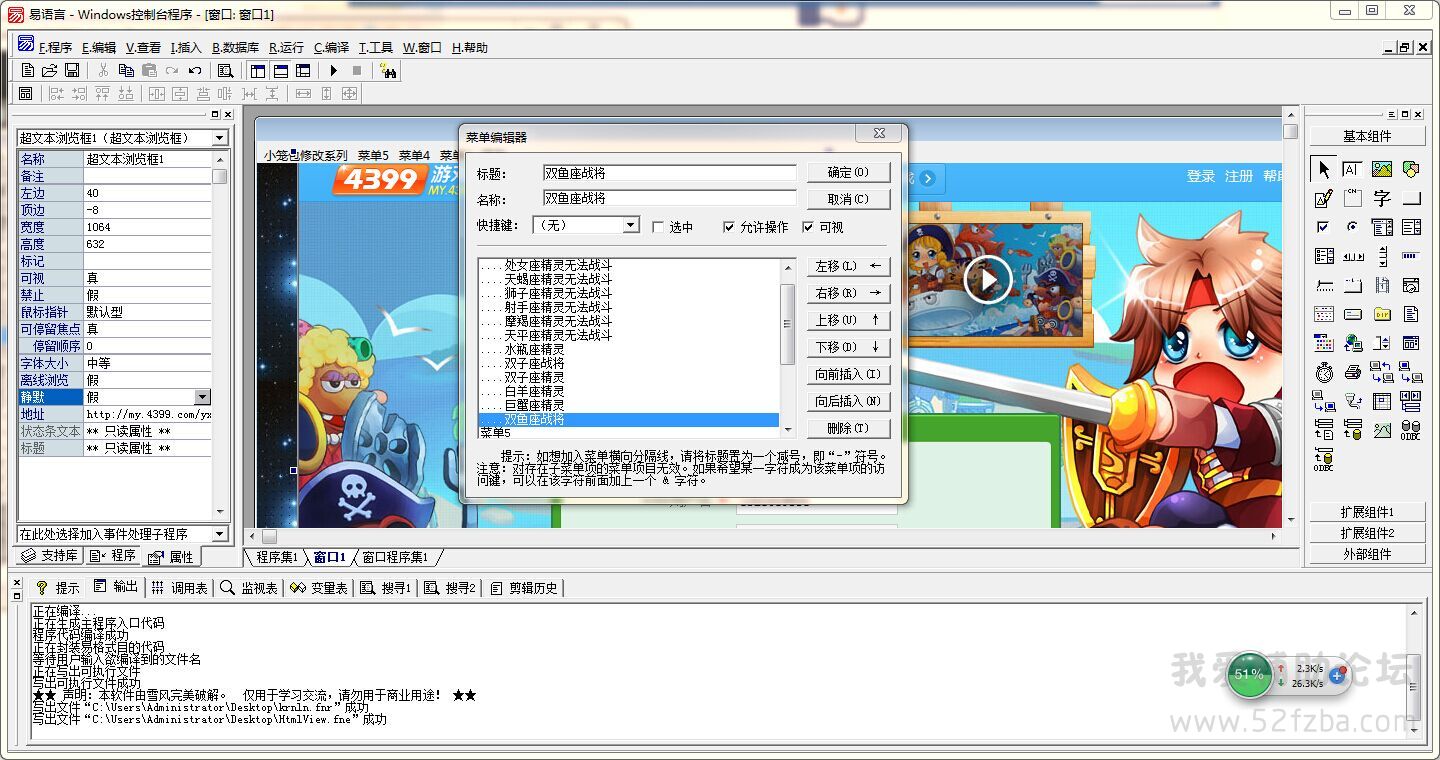The width and height of the screenshot is (1440, 760).
Task: Open the B.数据库 menu
Action: (235, 47)
